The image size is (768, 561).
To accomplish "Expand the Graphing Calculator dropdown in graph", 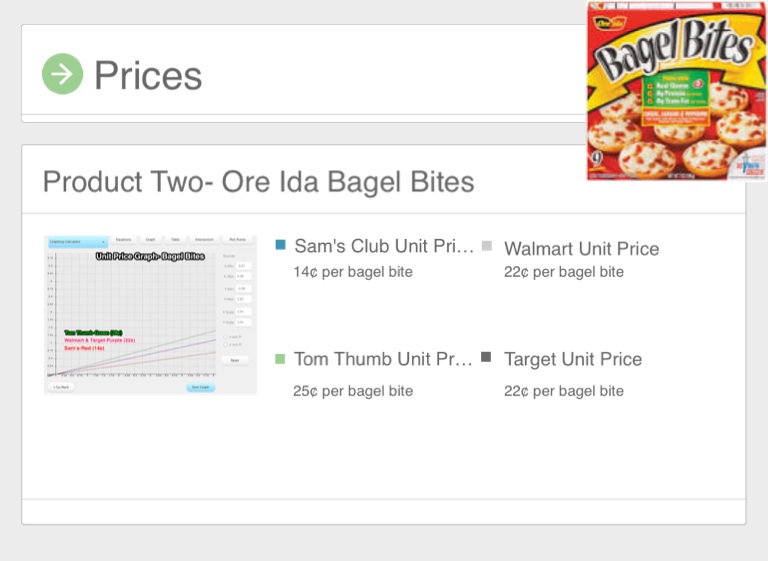I will coord(76,241).
